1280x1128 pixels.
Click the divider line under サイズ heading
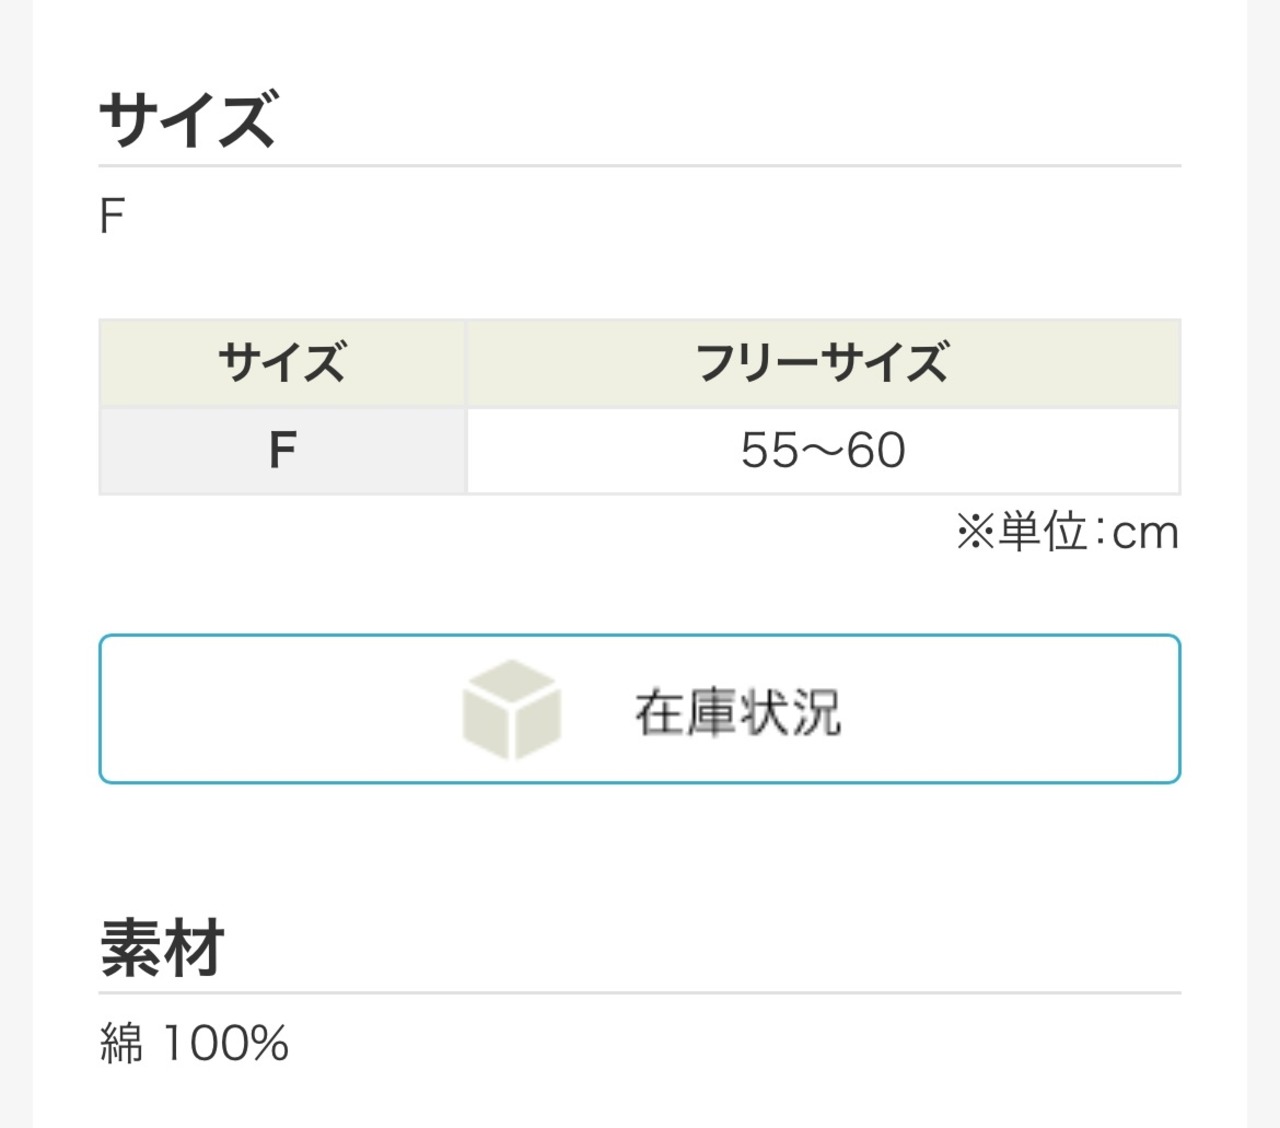(x=640, y=165)
